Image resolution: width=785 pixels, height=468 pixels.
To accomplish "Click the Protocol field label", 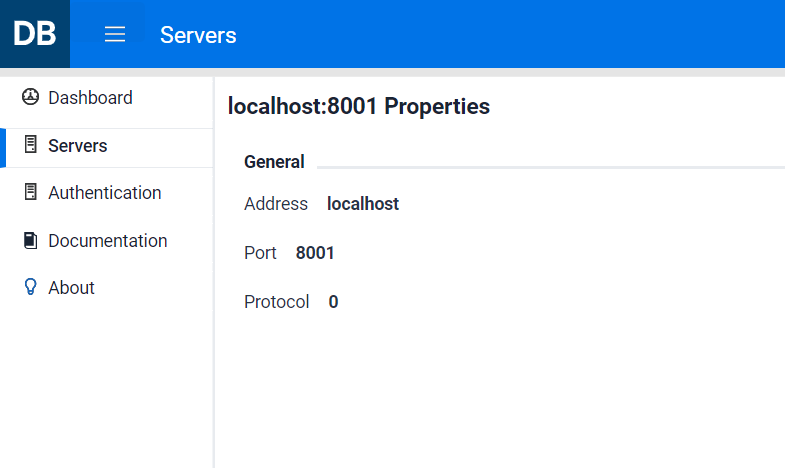I will 277,302.
